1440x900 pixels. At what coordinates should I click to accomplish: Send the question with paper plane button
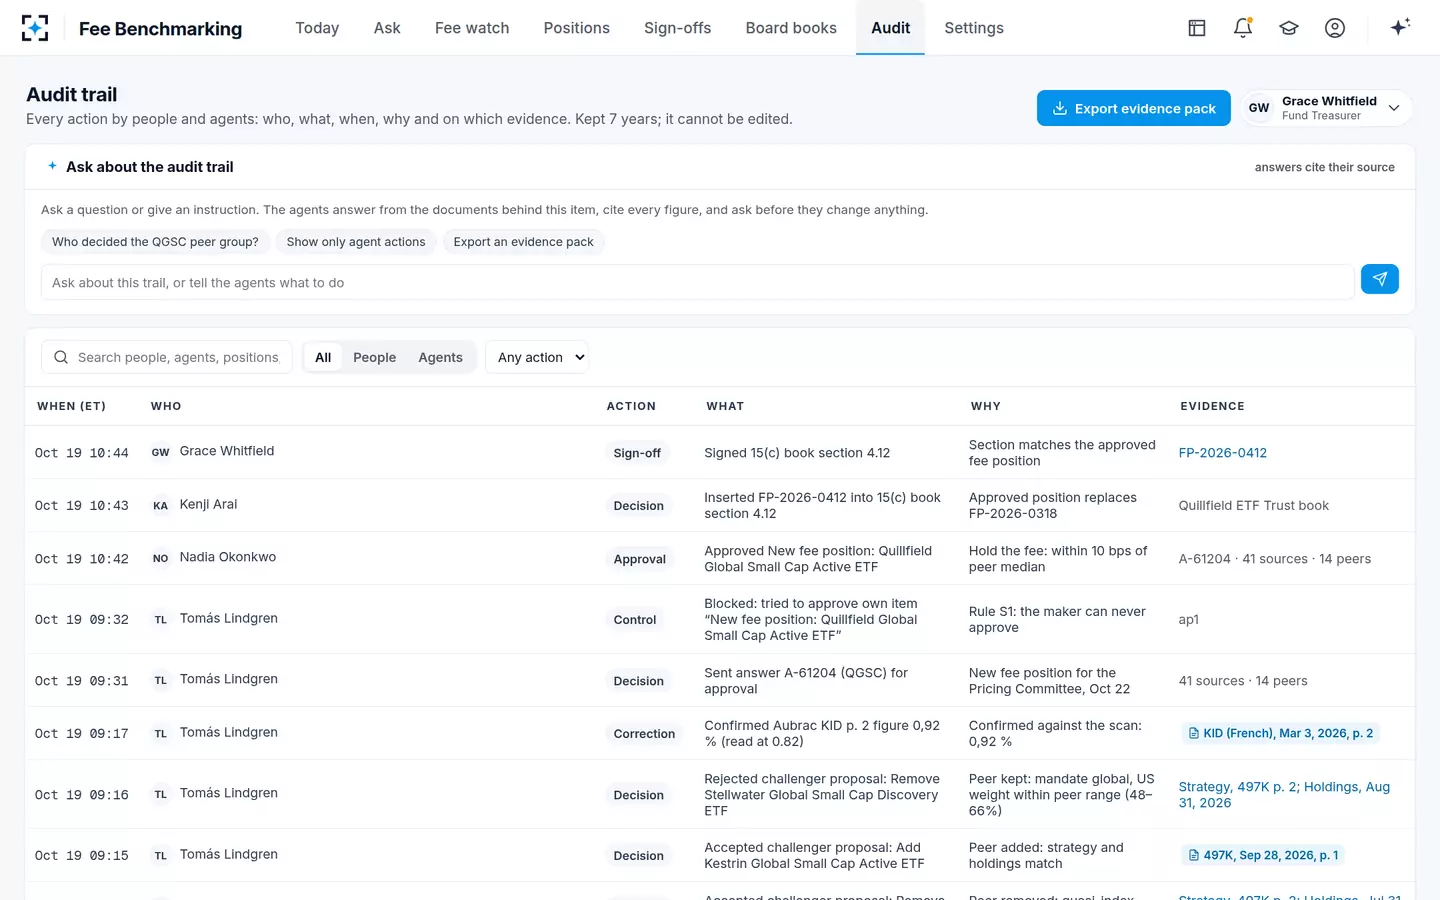click(1380, 279)
